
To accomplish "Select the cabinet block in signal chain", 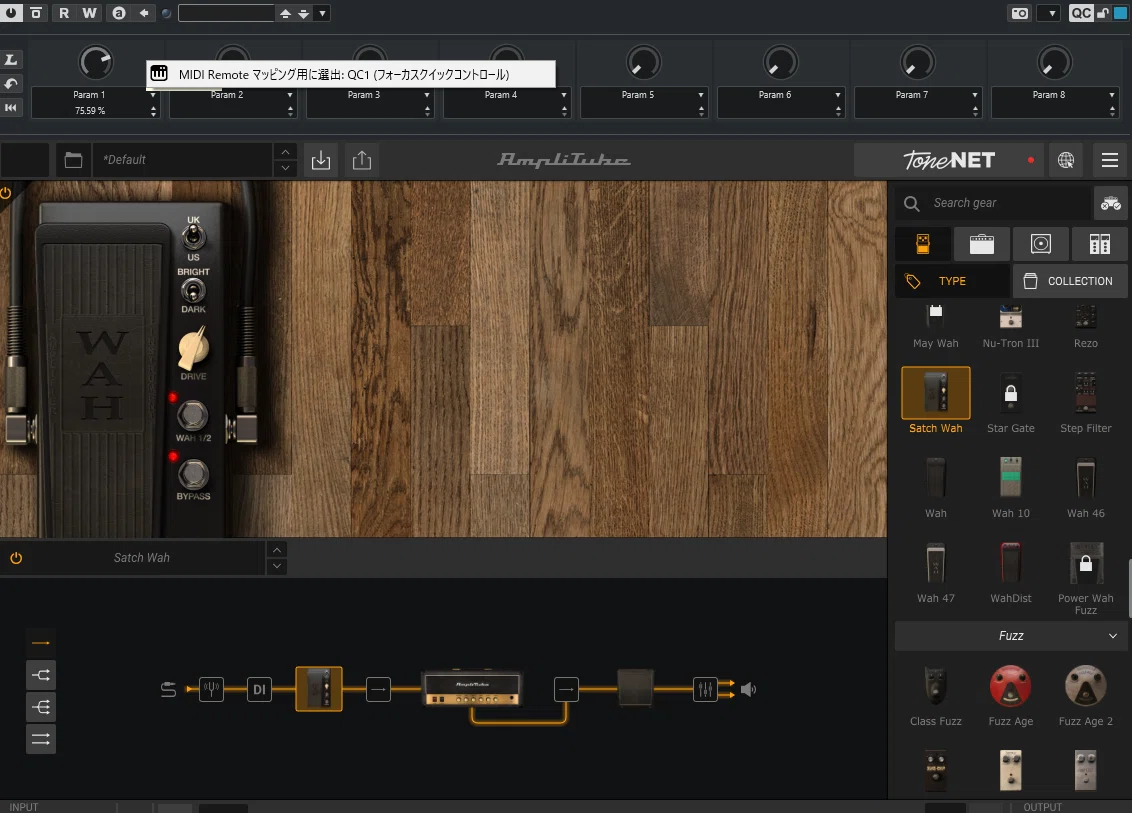I will click(x=635, y=688).
